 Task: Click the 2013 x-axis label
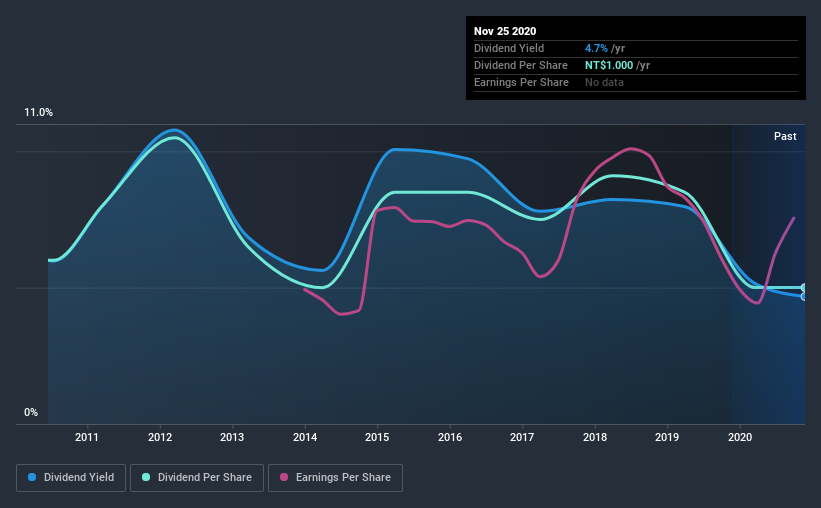click(x=232, y=437)
